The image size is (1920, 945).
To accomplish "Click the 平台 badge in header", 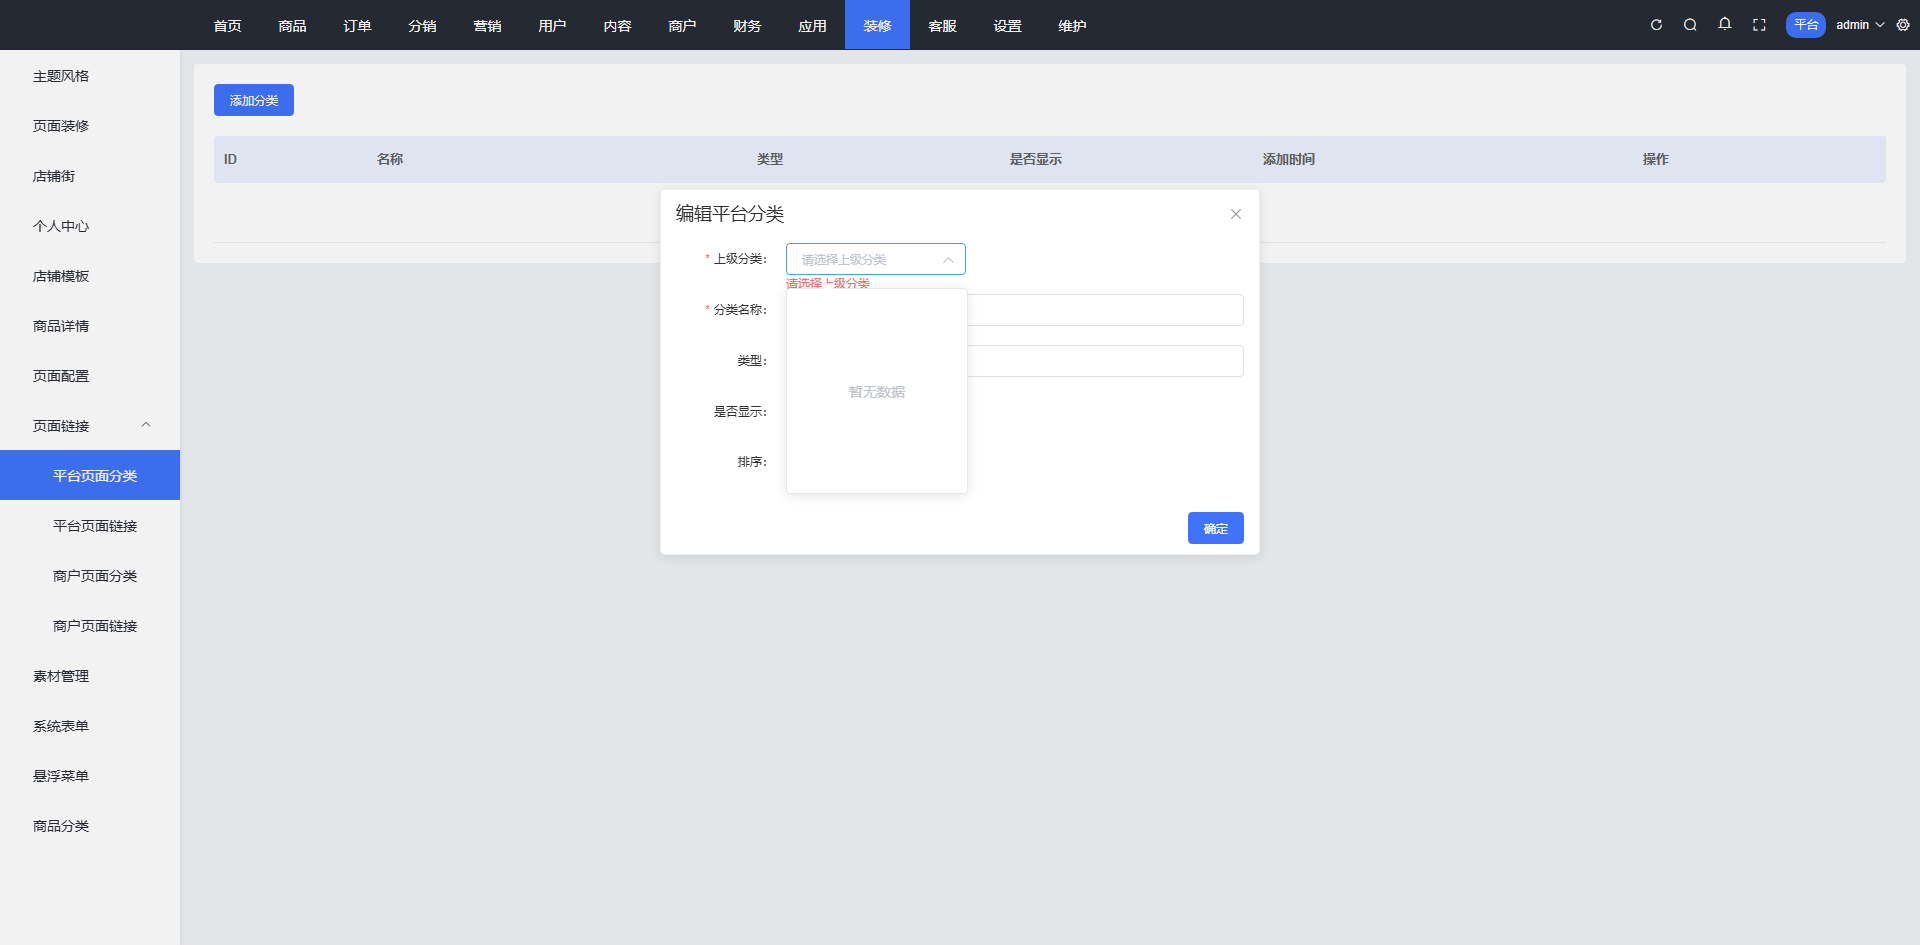I will [1805, 25].
